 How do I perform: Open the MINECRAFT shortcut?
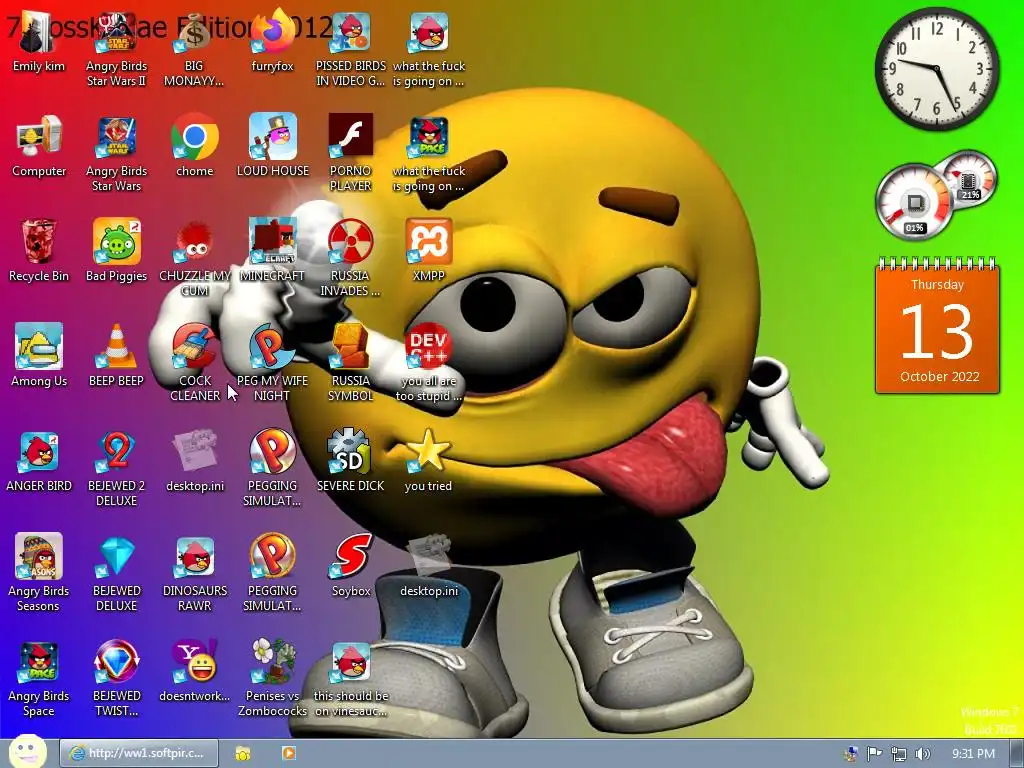pyautogui.click(x=272, y=251)
